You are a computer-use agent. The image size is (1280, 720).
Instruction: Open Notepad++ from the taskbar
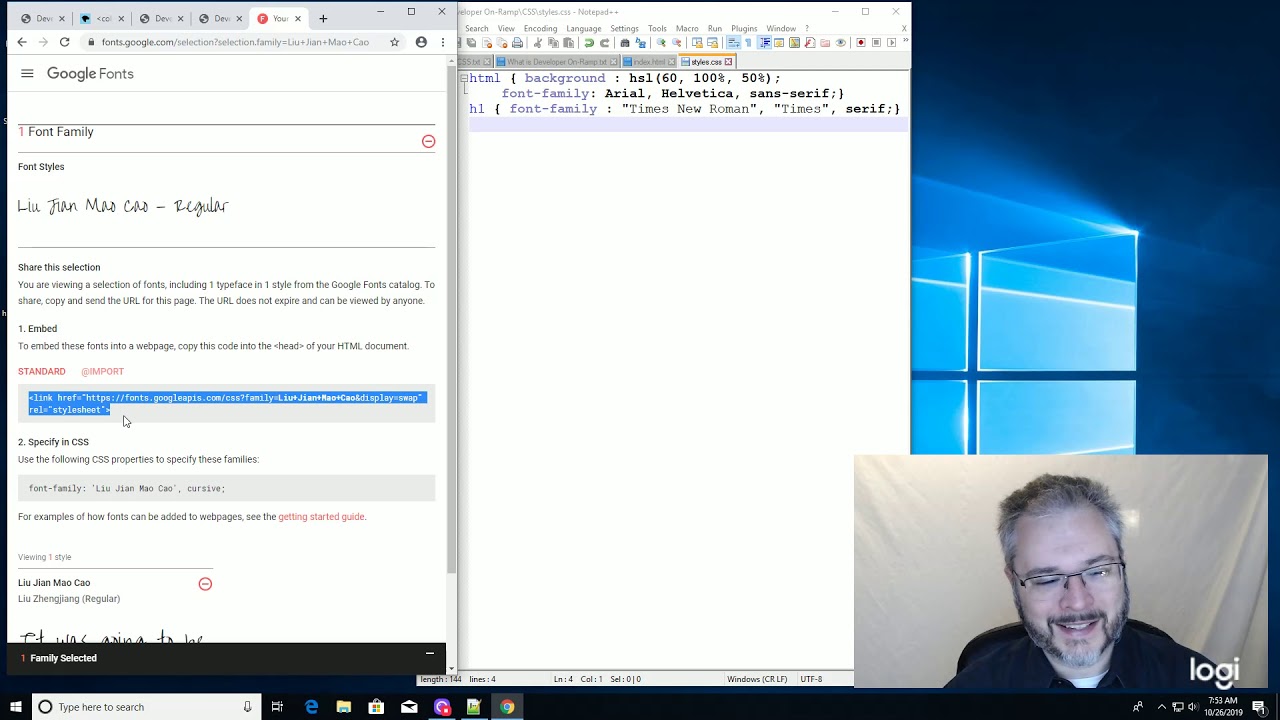pos(474,707)
